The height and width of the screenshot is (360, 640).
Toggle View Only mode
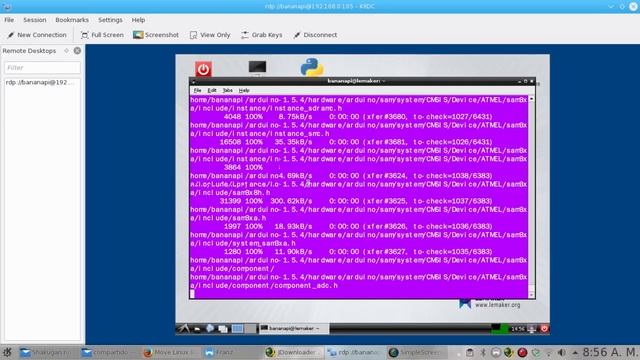click(x=210, y=35)
